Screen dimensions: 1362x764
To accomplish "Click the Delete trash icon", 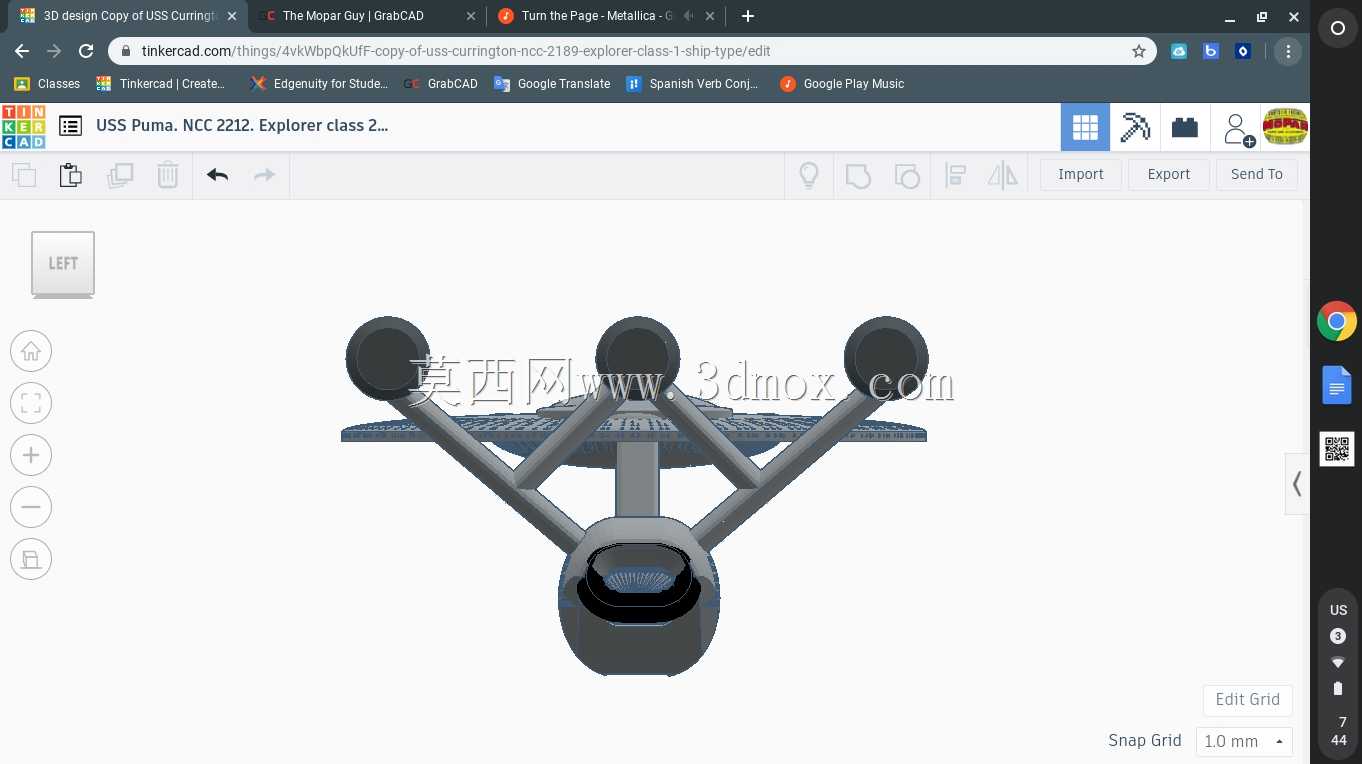I will point(168,175).
